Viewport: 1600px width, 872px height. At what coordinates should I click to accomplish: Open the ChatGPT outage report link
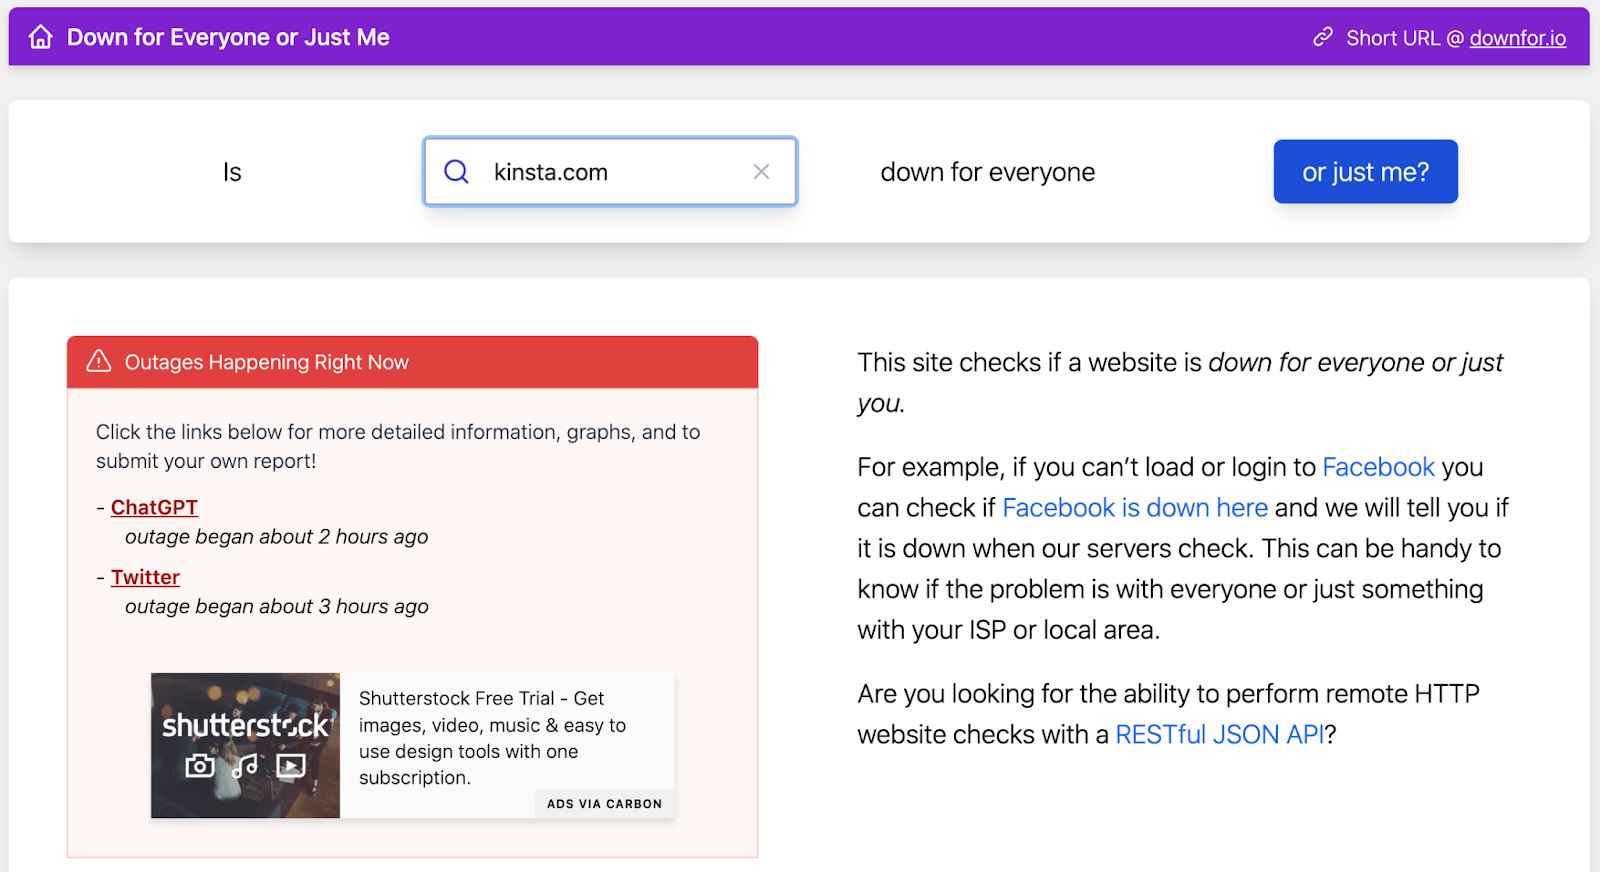(x=154, y=507)
